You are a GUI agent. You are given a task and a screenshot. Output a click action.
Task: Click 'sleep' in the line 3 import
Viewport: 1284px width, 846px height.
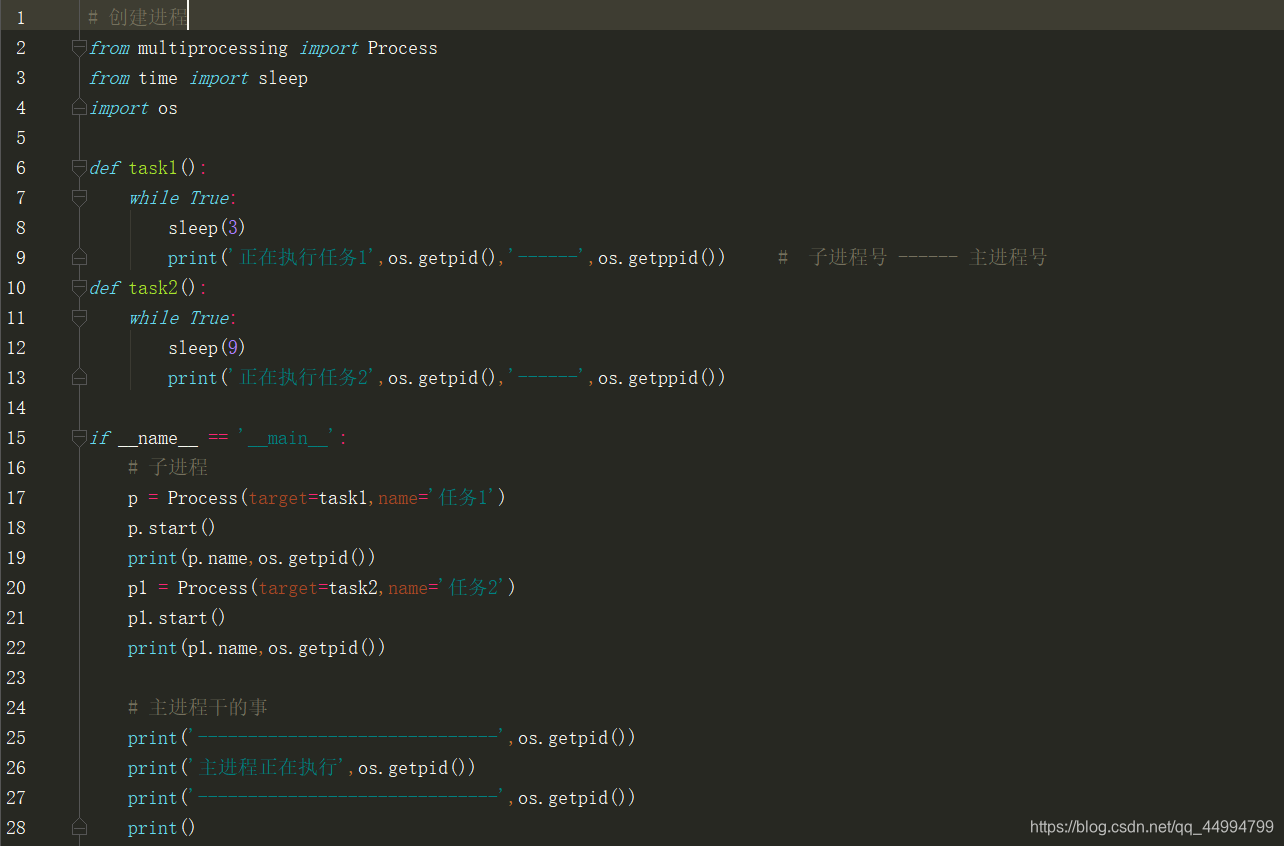coord(283,78)
